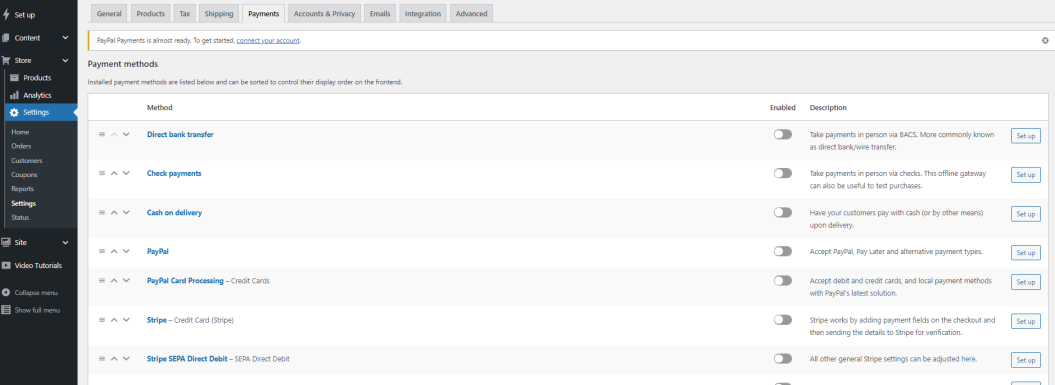Click the Store cart icon in sidebar
1055x385 pixels.
(x=6, y=60)
